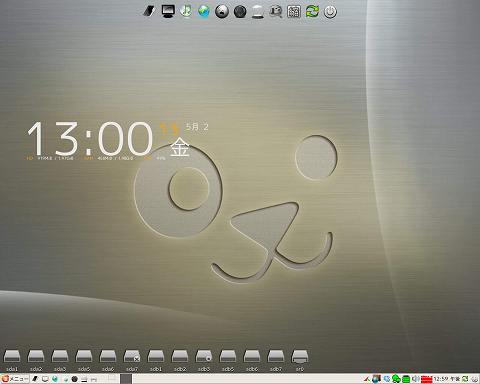Click the plain dark sphere icon in dock
The image size is (480, 384).
pyautogui.click(x=240, y=12)
